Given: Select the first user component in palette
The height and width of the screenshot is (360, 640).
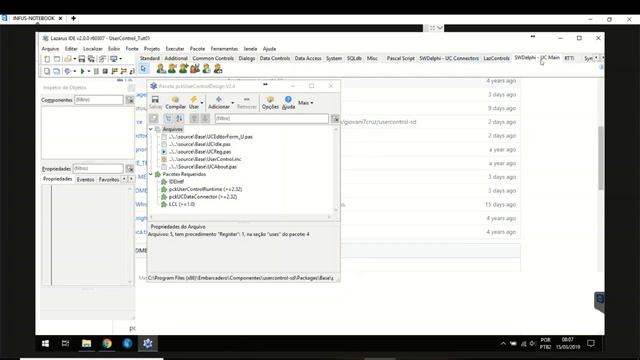Looking at the screenshot, I should point(161,69).
